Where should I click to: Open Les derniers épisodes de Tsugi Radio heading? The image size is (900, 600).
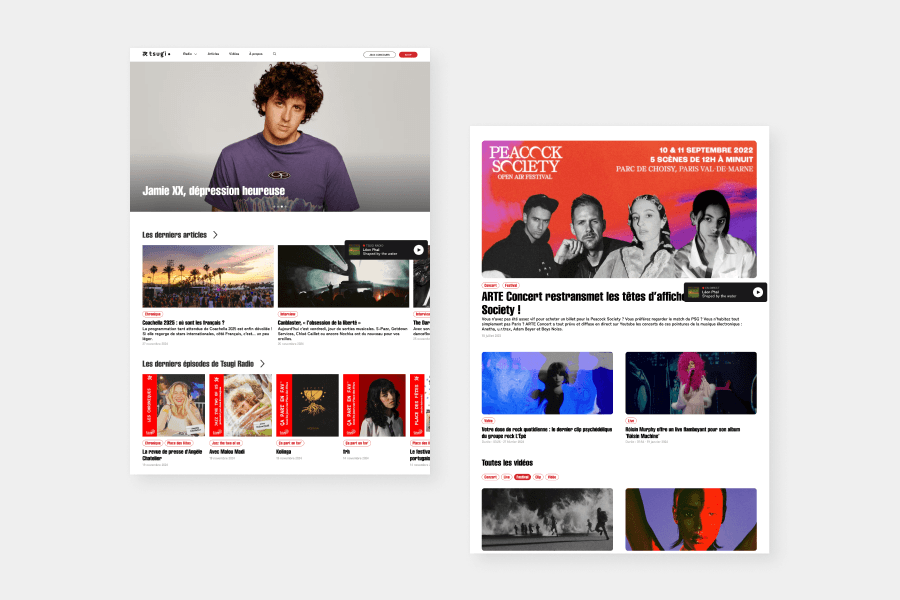click(198, 364)
